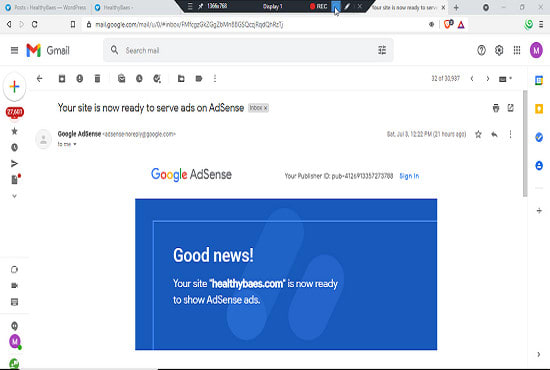Open Sent mail in the sidebar
Viewport: 550px width, 370px height.
14,163
